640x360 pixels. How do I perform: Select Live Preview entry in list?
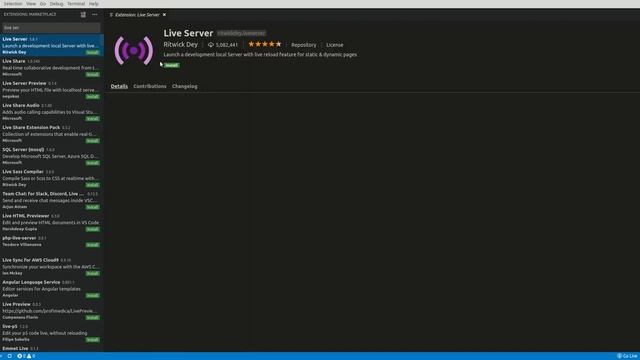coord(51,310)
